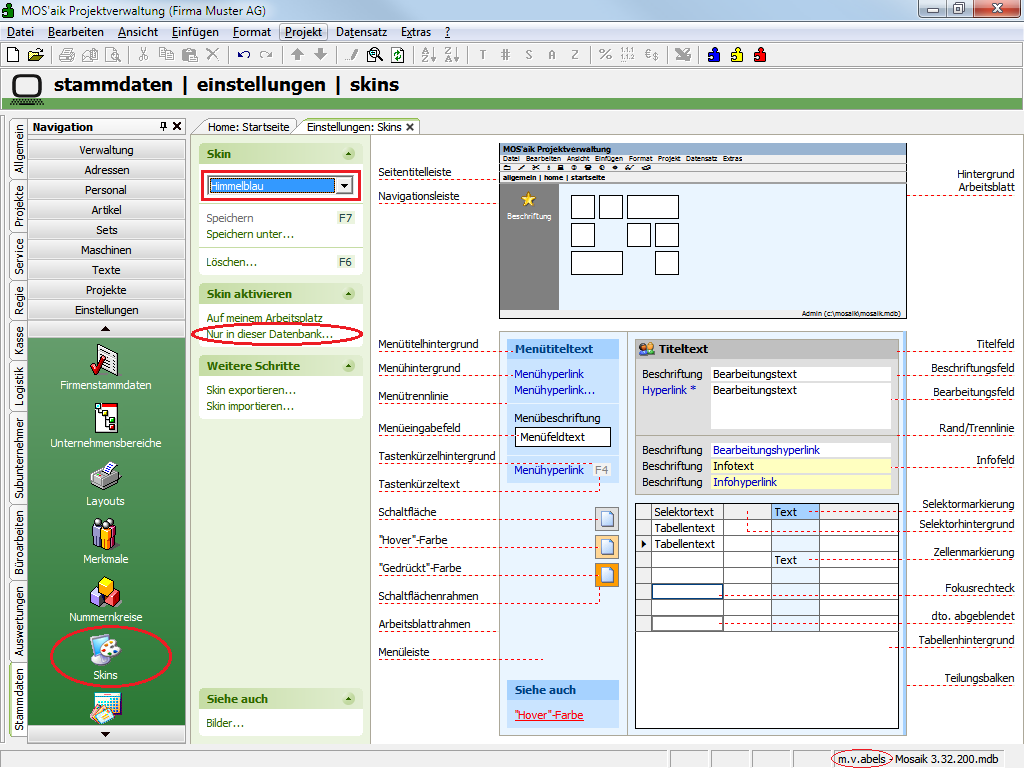Viewport: 1024px width, 768px height.
Task: Click the Search magnifier toolbar icon
Action: 374,55
